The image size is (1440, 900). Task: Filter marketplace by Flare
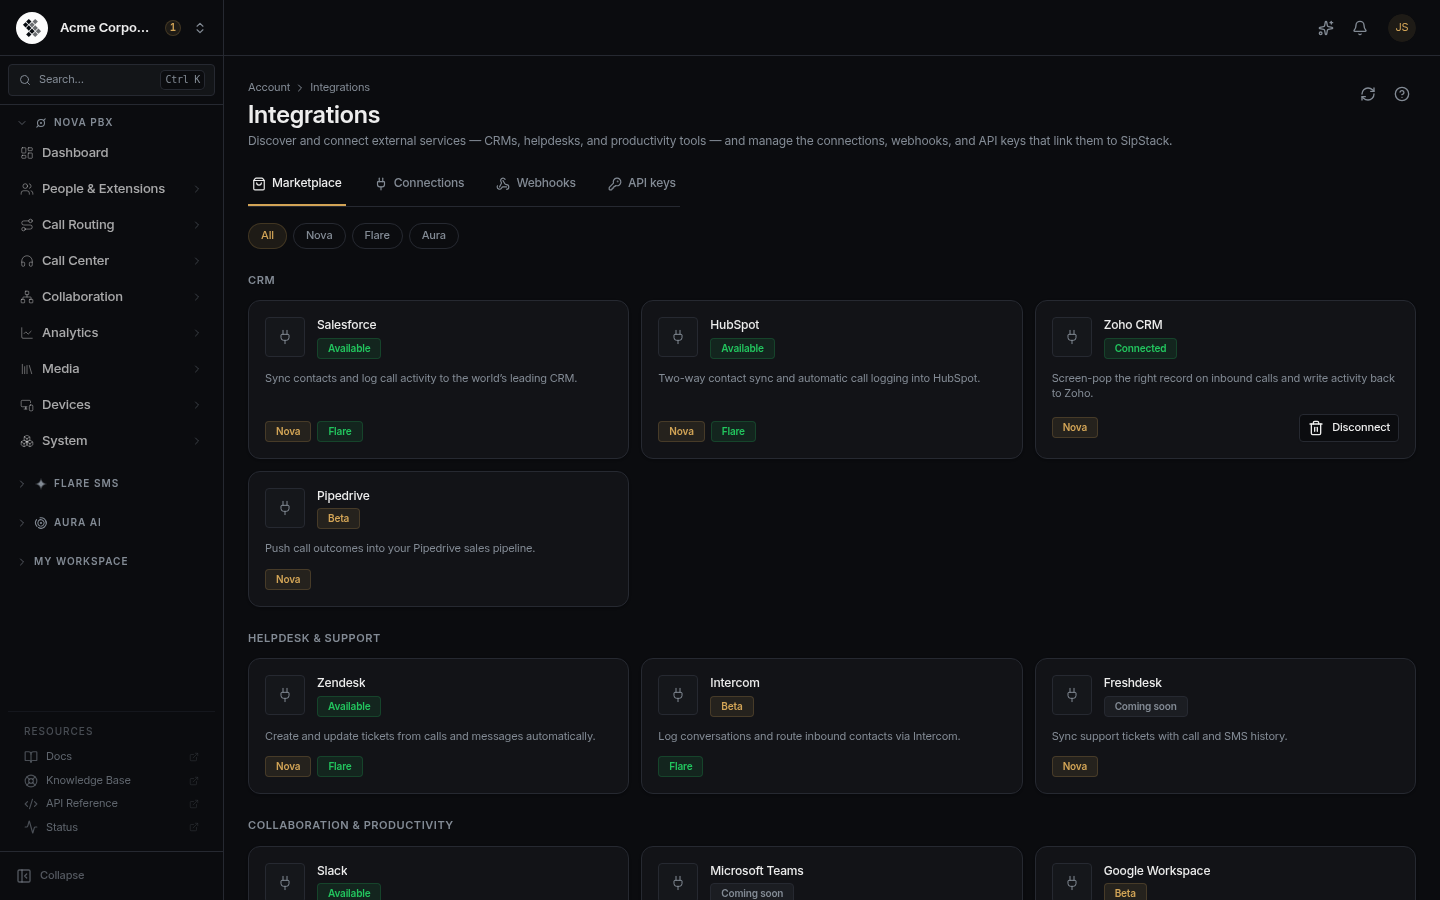pyautogui.click(x=377, y=236)
